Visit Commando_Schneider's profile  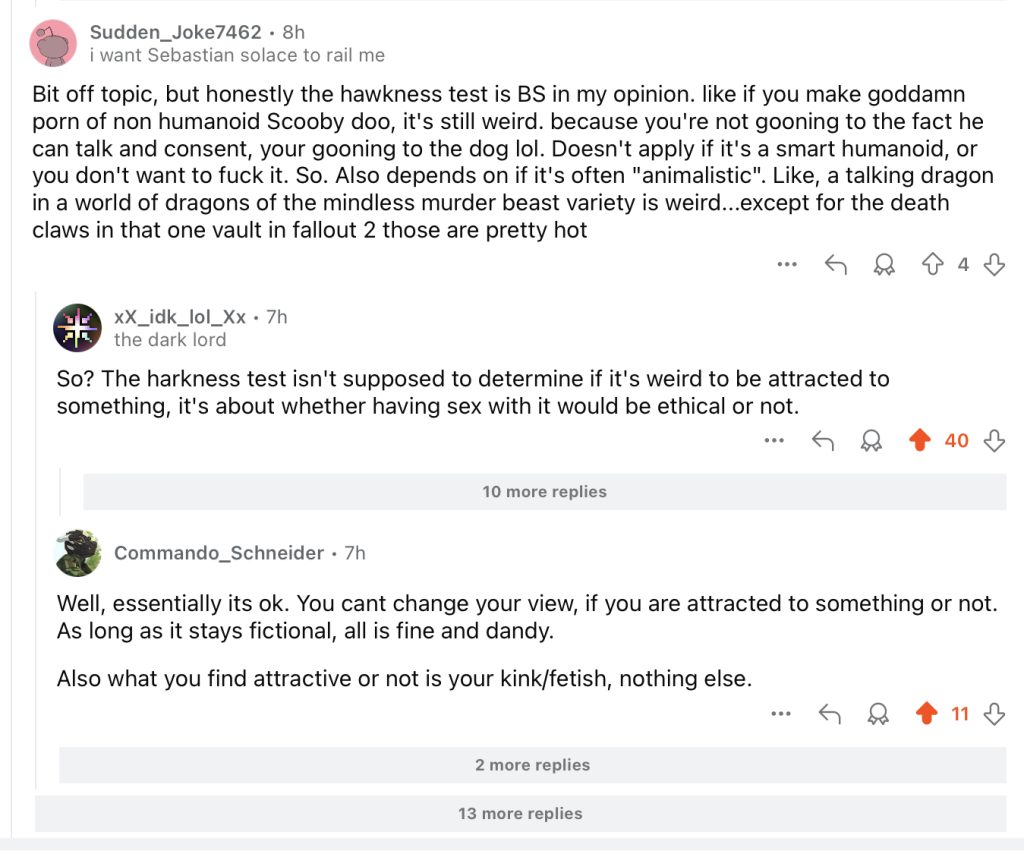(x=219, y=553)
